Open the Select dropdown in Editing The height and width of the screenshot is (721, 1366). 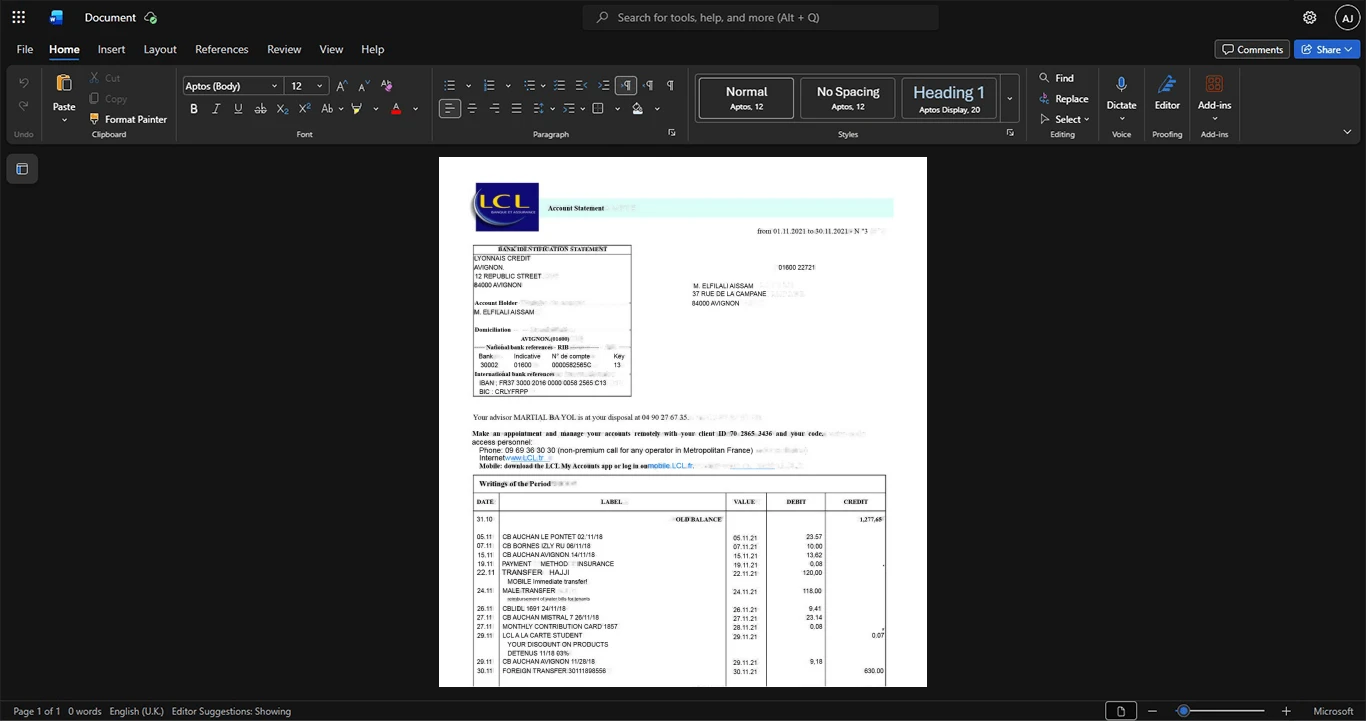pos(1065,119)
